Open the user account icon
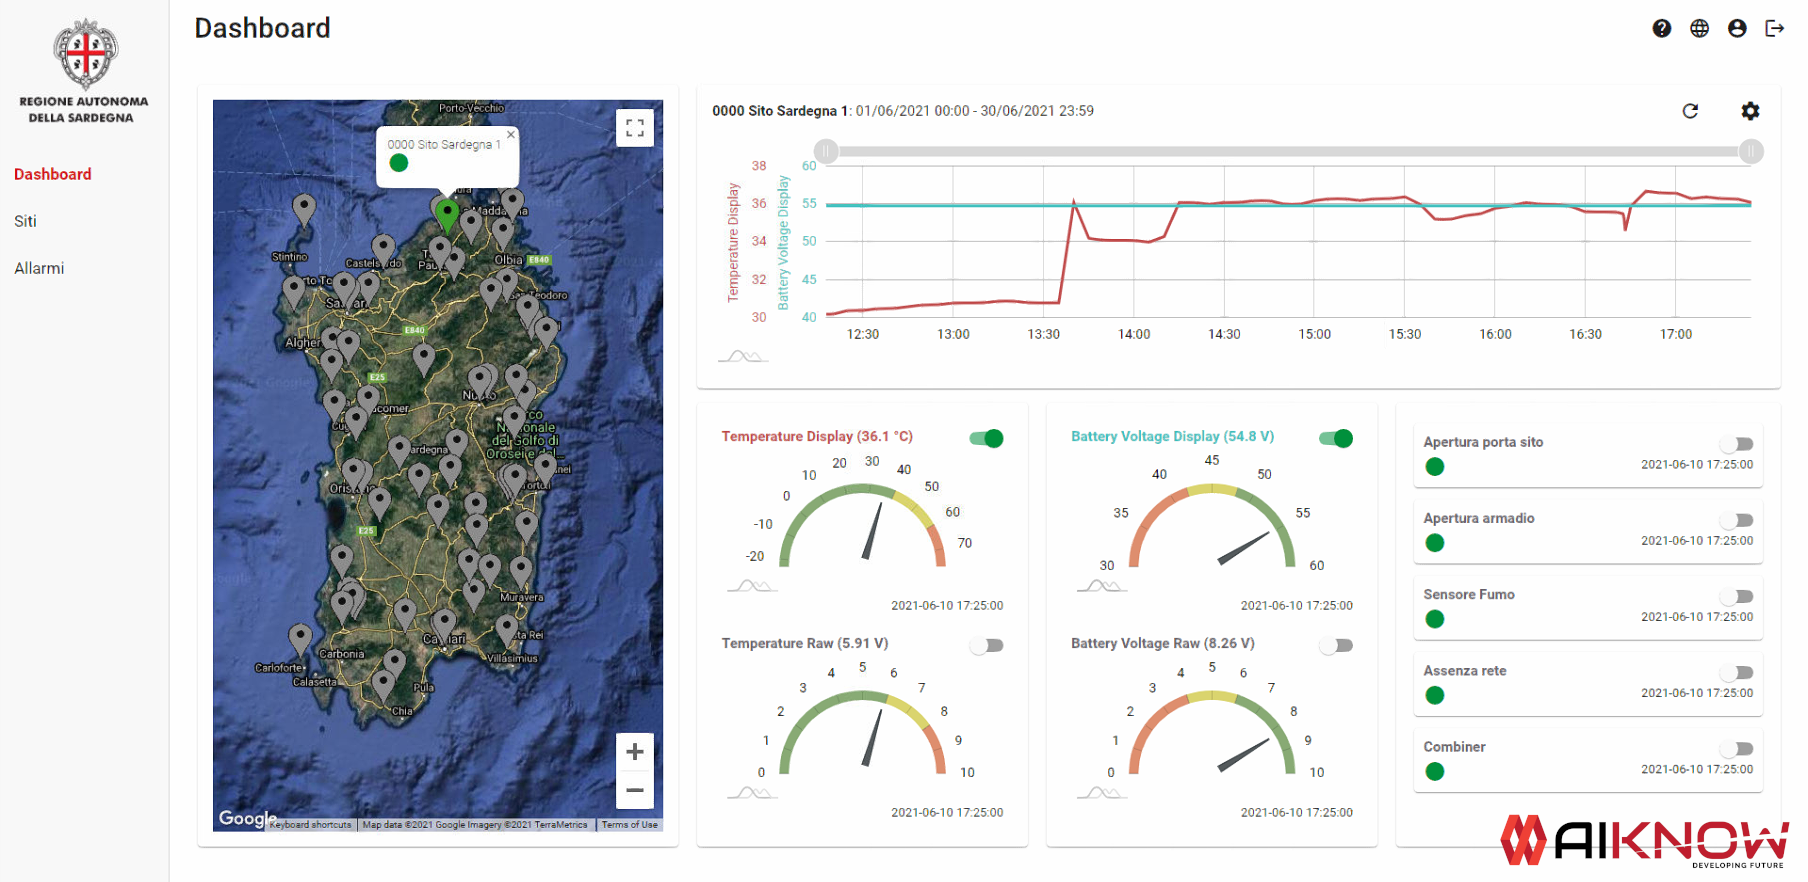This screenshot has height=882, width=1808. (1737, 29)
